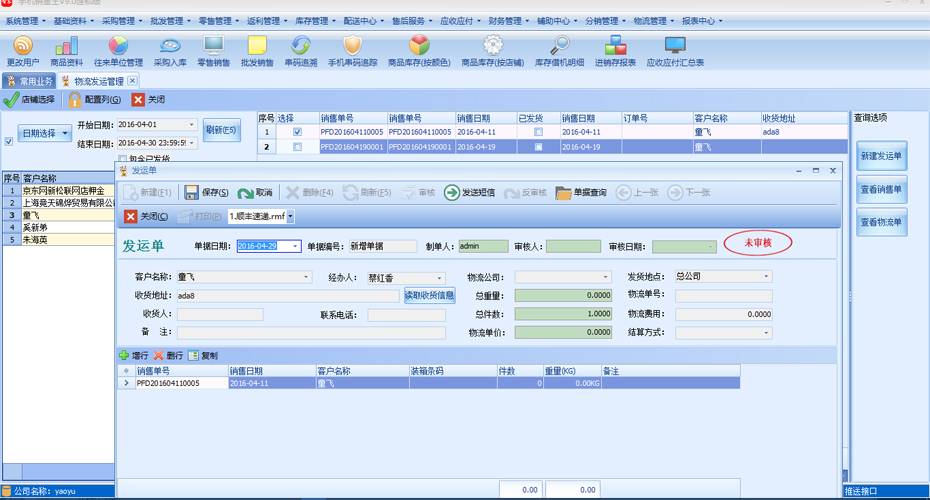Expand print template 1.顺丰速递.rmf dropdown

point(291,216)
